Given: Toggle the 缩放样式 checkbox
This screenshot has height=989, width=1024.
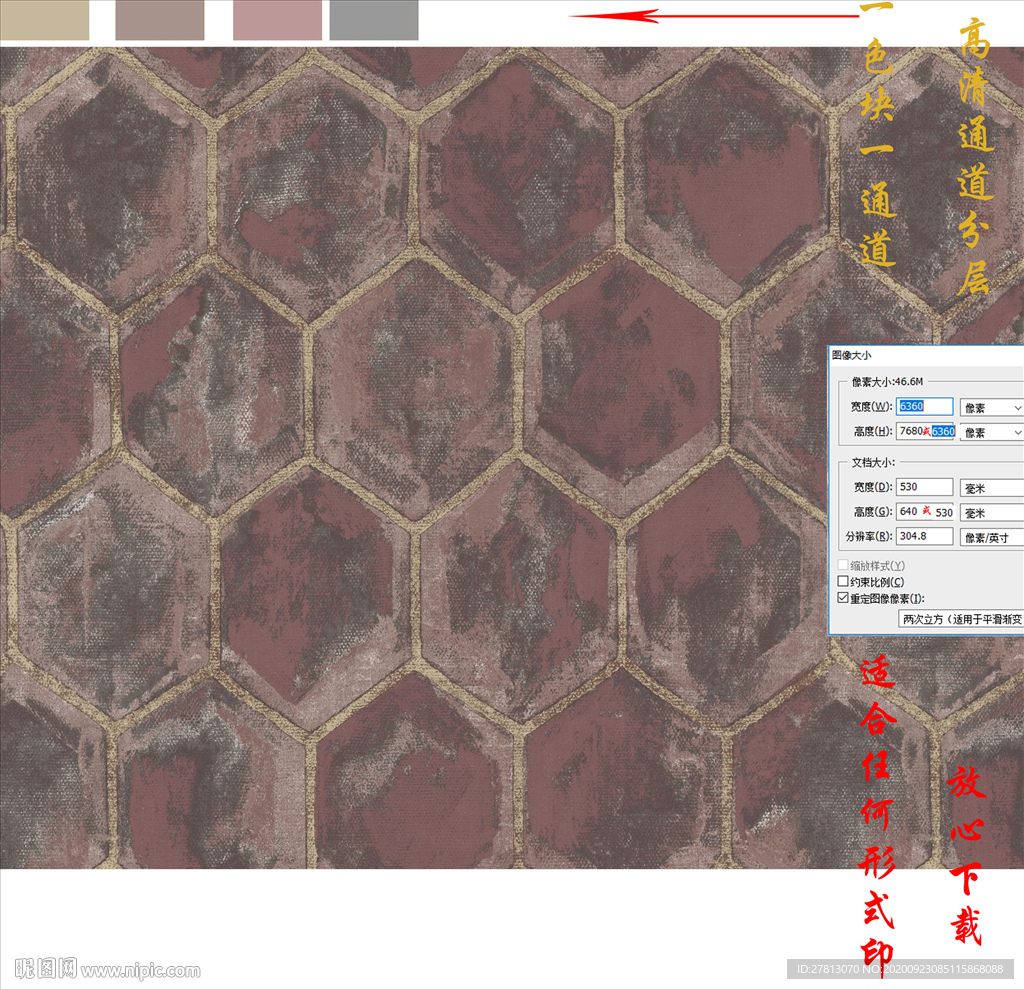Looking at the screenshot, I should pos(843,565).
